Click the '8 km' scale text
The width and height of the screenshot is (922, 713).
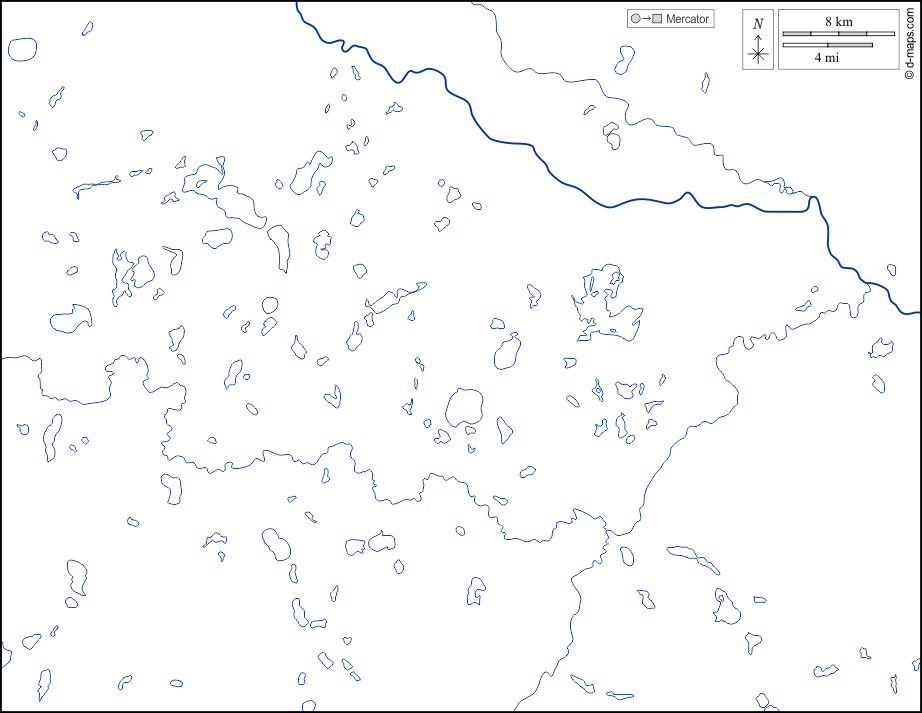(839, 22)
